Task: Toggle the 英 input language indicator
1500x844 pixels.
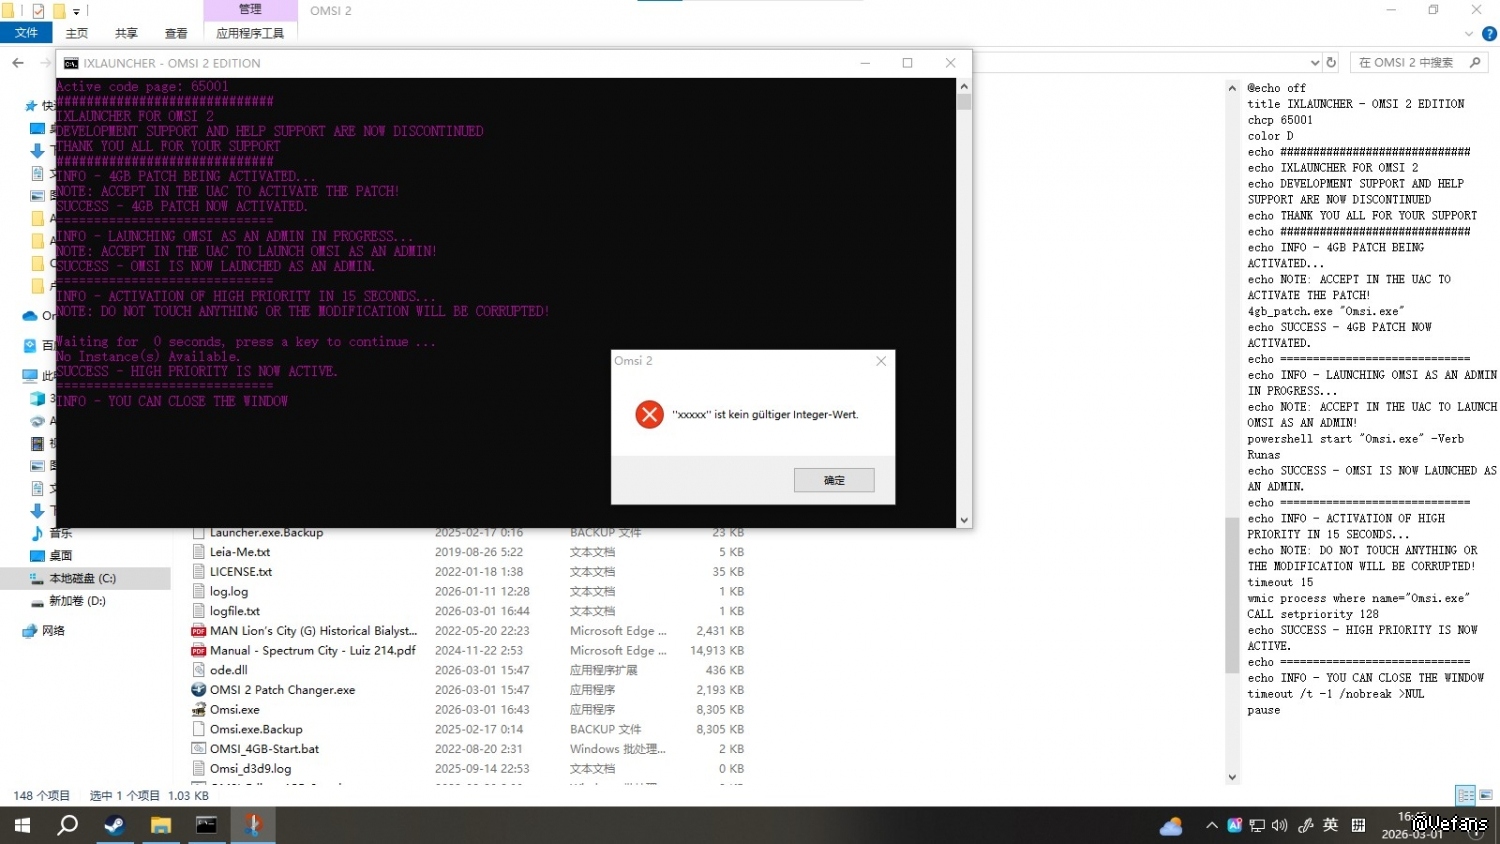Action: pos(1331,826)
